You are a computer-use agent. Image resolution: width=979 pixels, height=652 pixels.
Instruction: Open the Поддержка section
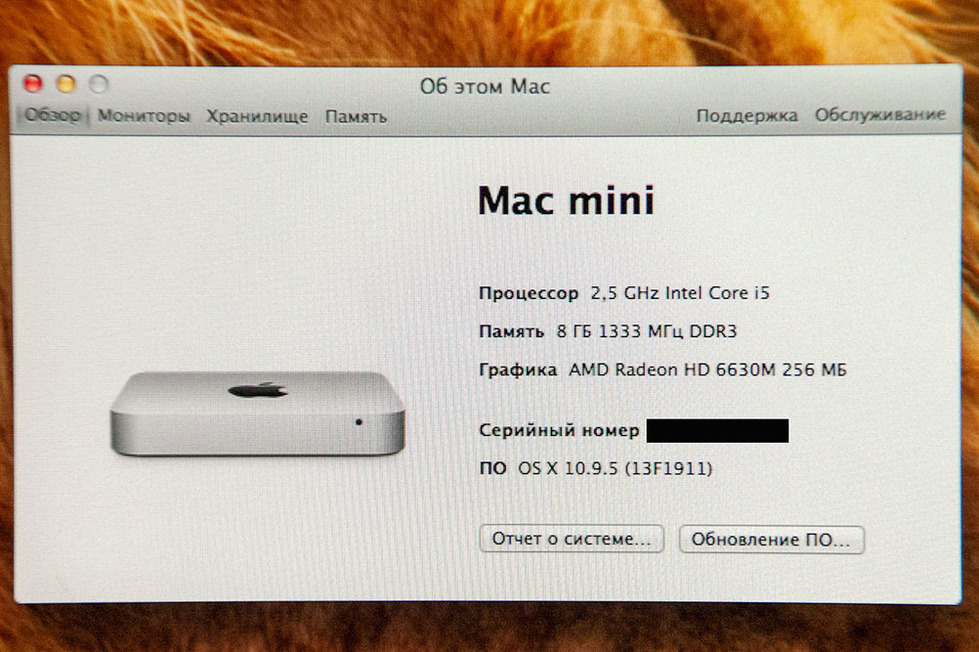(x=747, y=116)
